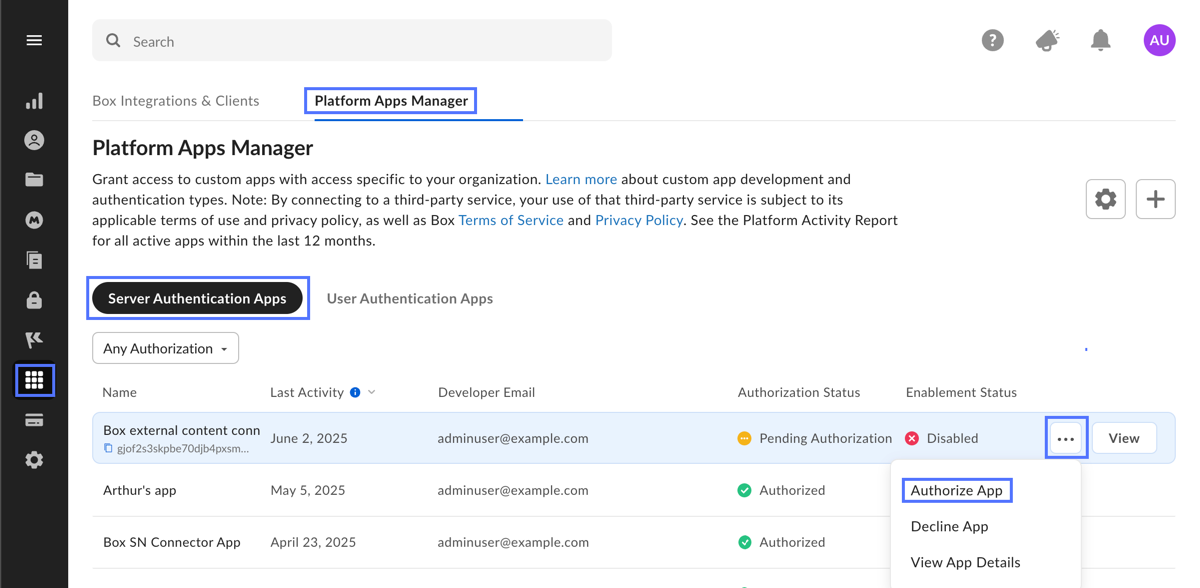Click the Pending Authorization status icon
This screenshot has height=588, width=1200.
744,438
